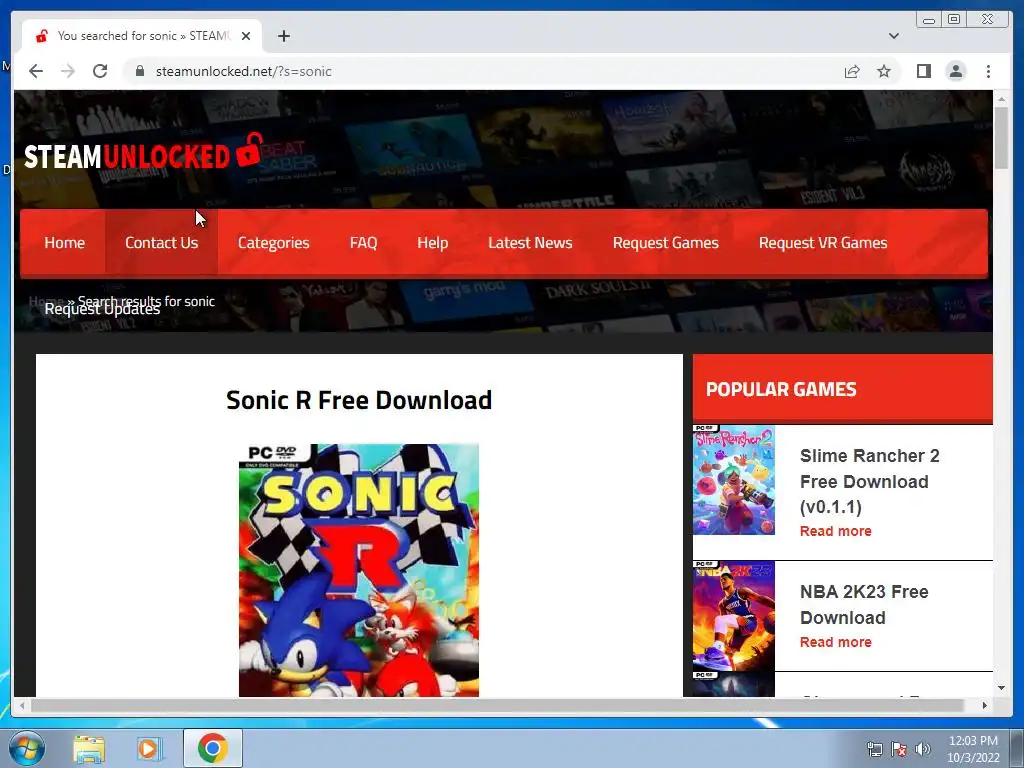Open Chrome's three-dot menu
Image resolution: width=1024 pixels, height=768 pixels.
coord(988,71)
